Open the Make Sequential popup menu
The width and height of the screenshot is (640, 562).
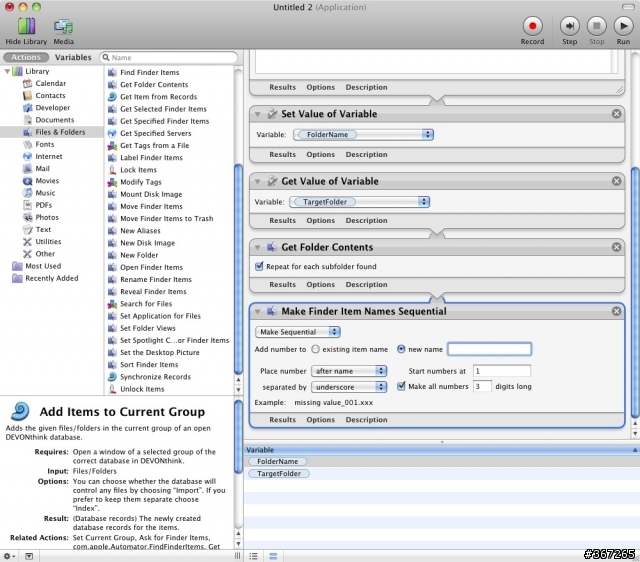[298, 332]
